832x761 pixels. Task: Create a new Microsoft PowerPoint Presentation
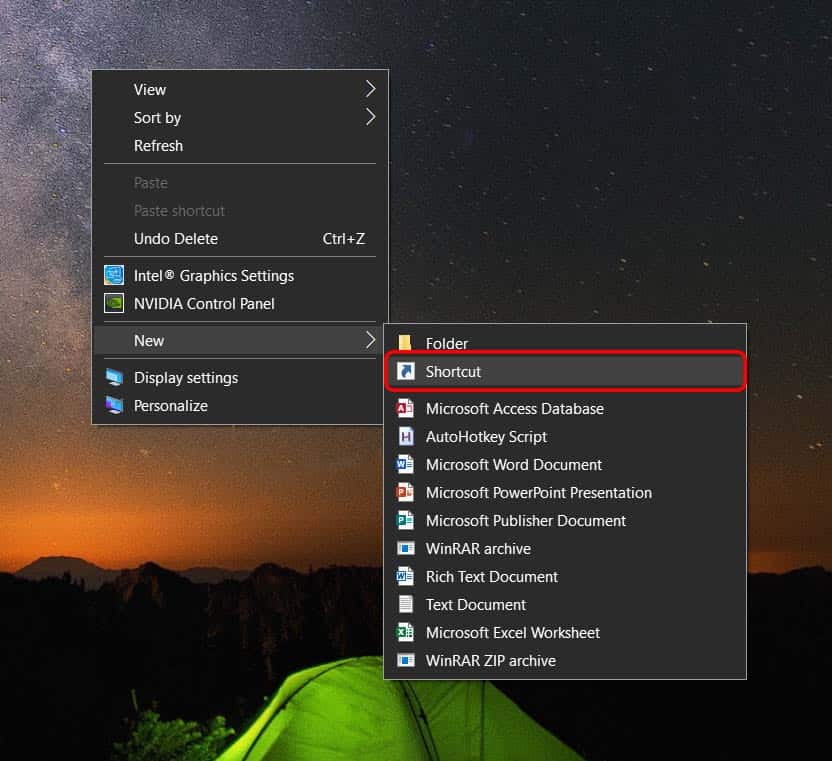(x=538, y=492)
